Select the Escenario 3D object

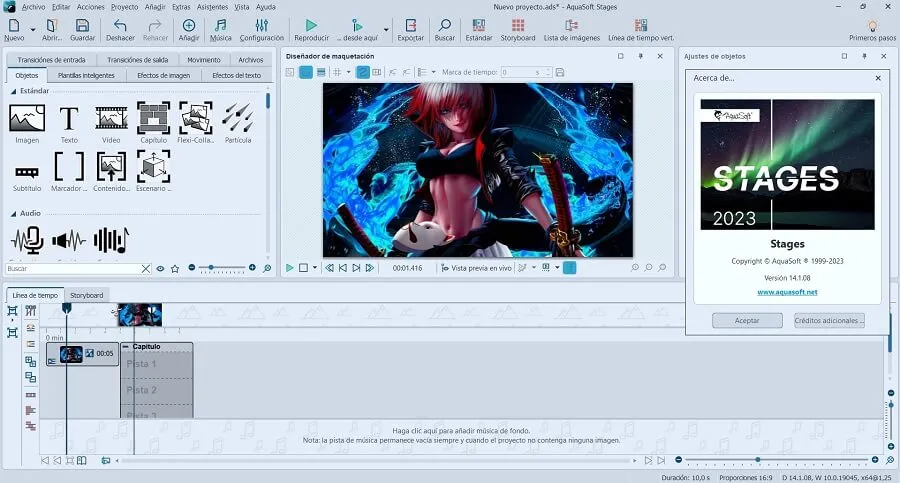click(x=153, y=172)
